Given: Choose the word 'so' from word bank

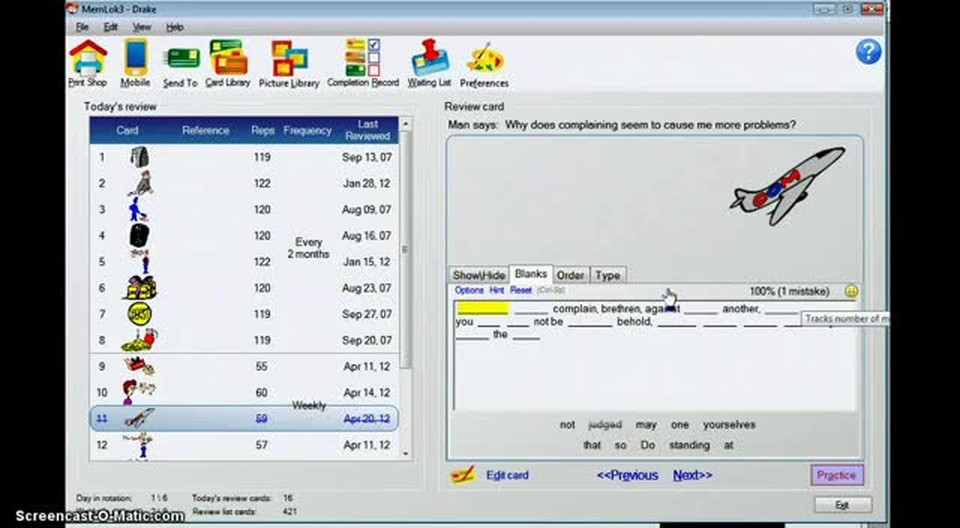Looking at the screenshot, I should coord(620,445).
